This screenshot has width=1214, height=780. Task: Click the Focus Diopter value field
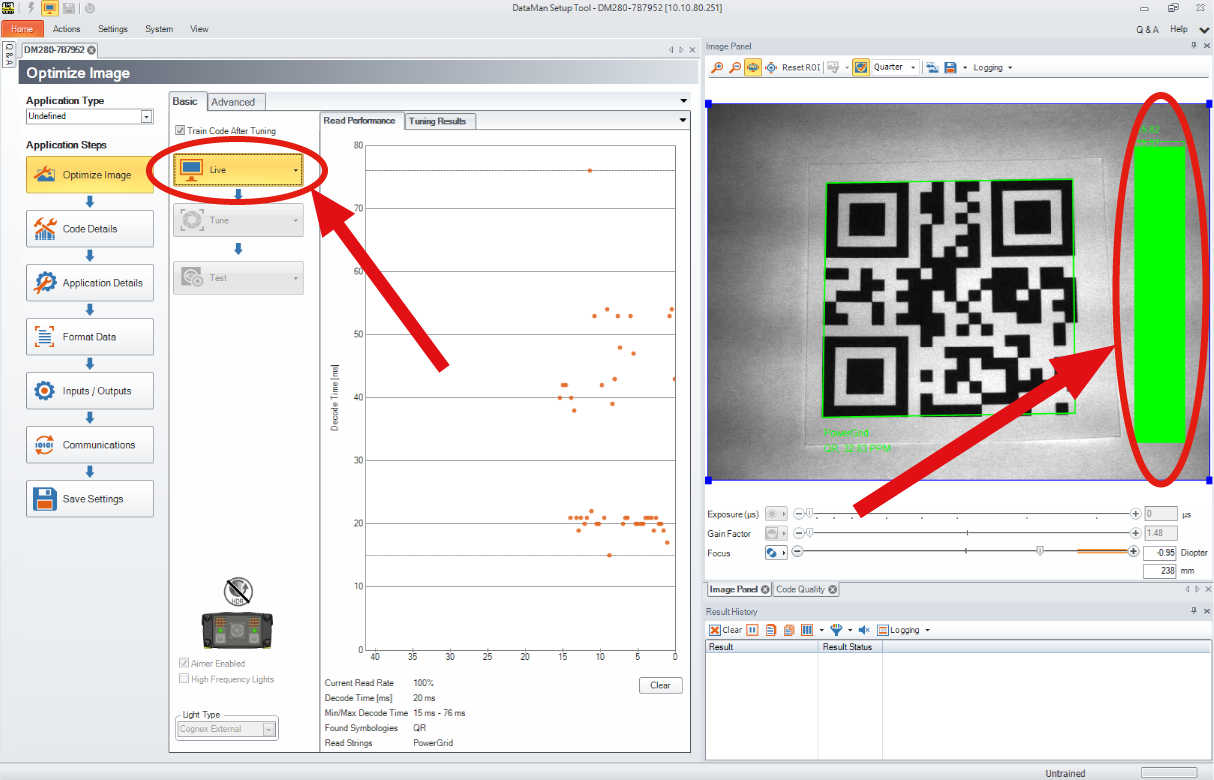click(1161, 552)
